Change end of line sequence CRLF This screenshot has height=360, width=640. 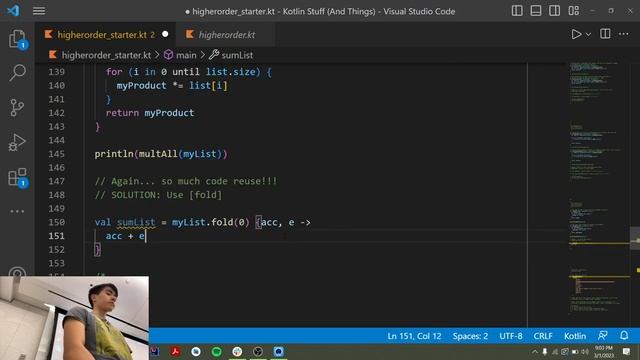pos(543,336)
